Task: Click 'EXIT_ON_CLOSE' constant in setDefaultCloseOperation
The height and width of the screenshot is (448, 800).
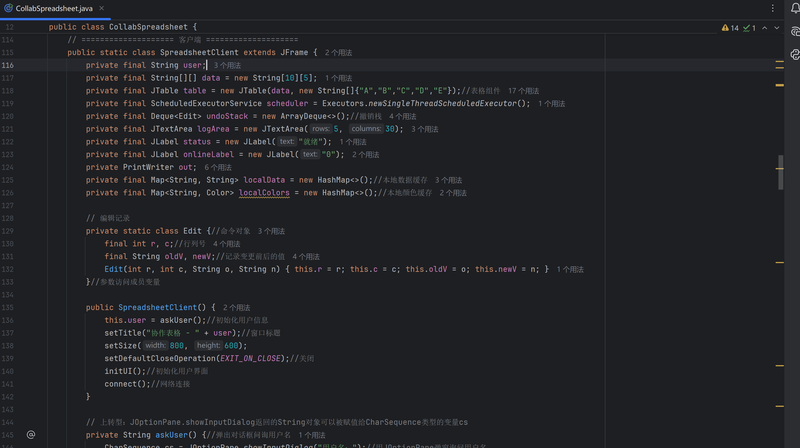Action: coord(250,359)
